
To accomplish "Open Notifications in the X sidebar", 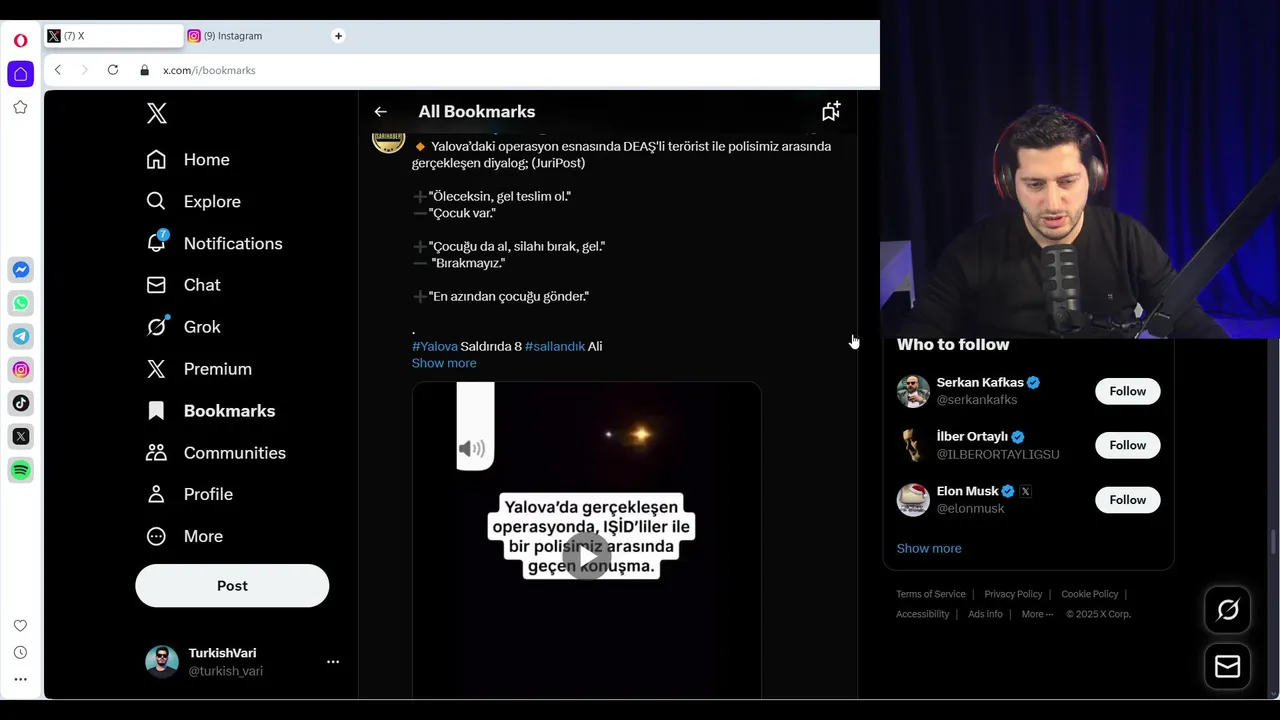I will click(214, 244).
